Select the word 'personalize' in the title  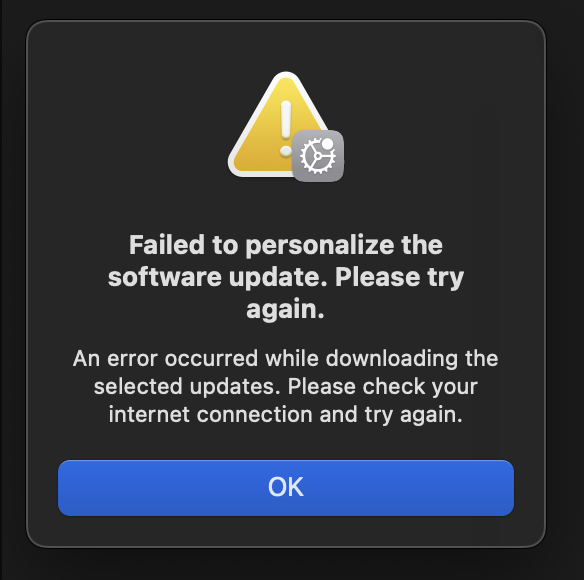tap(320, 246)
